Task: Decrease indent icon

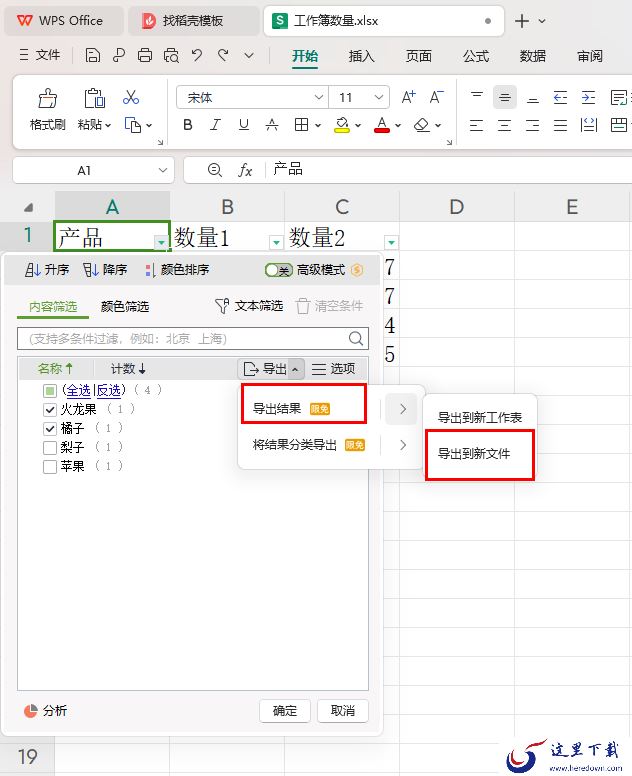Action: [x=560, y=97]
